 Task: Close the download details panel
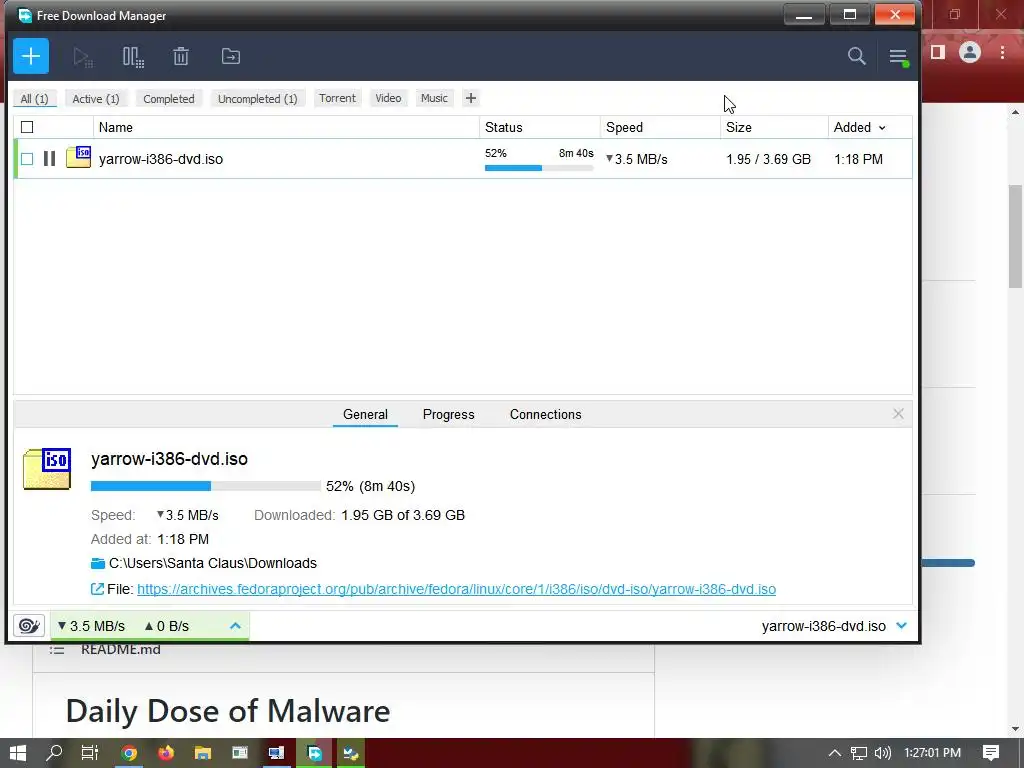tap(898, 413)
